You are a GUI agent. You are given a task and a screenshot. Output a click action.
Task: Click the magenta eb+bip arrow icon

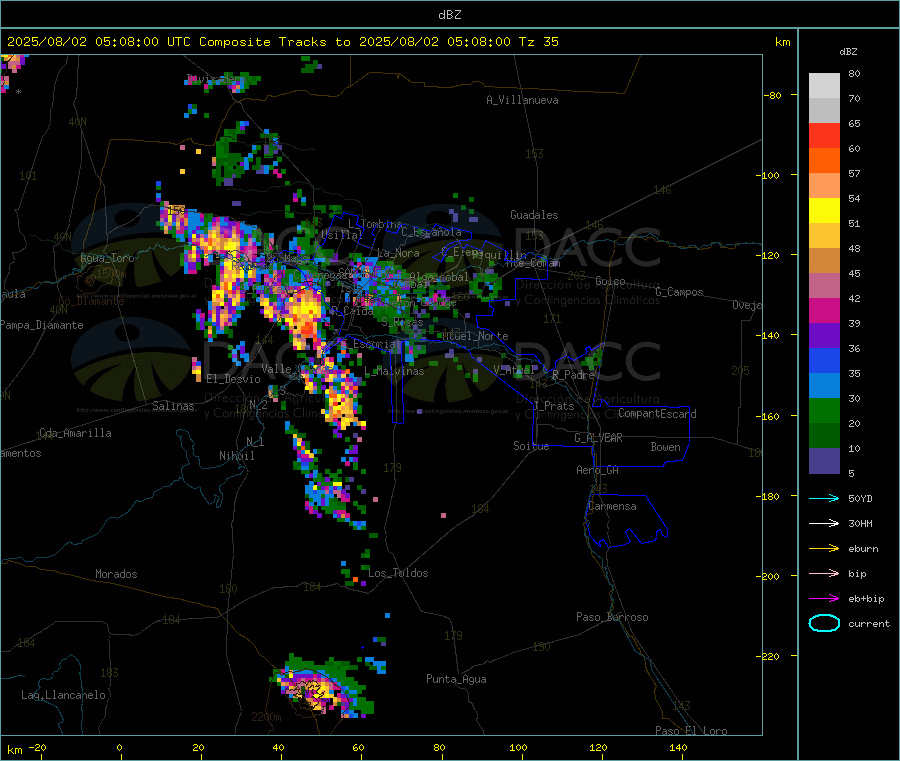pyautogui.click(x=824, y=599)
